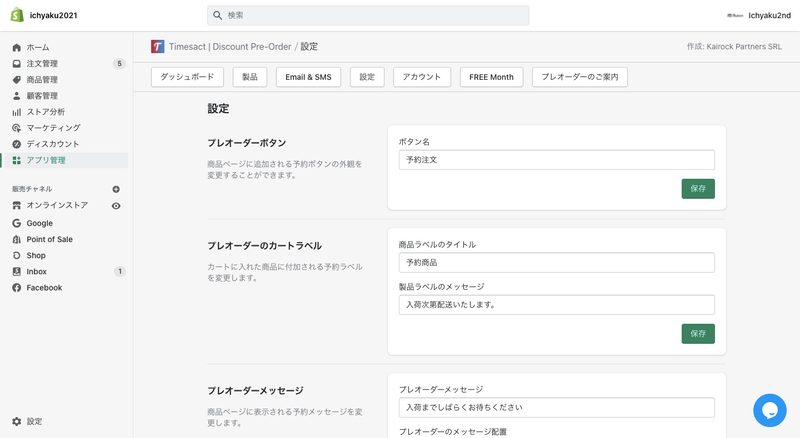
Task: Click the orders icon beside 注文管理
Action: 17,64
